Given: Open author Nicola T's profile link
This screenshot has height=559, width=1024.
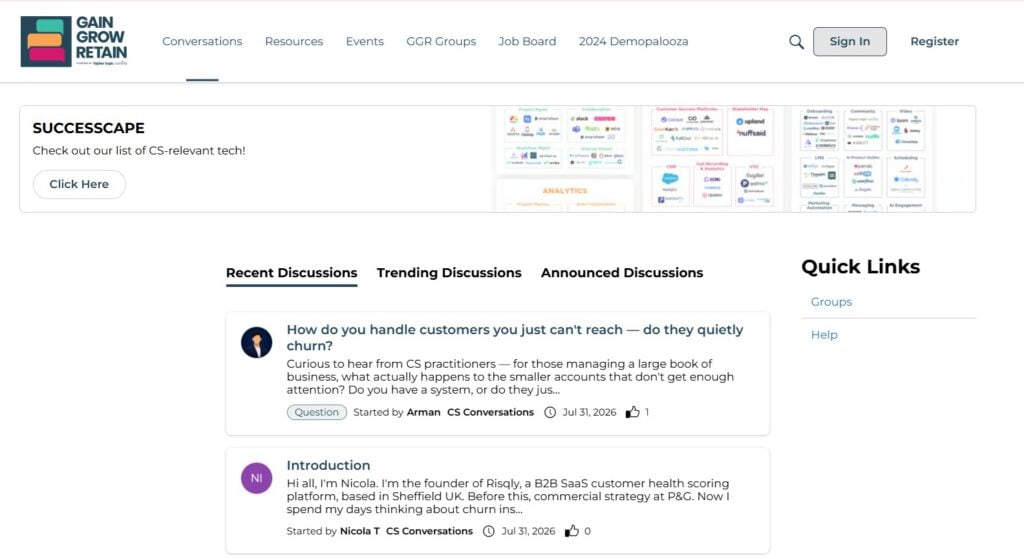Looking at the screenshot, I should [360, 531].
